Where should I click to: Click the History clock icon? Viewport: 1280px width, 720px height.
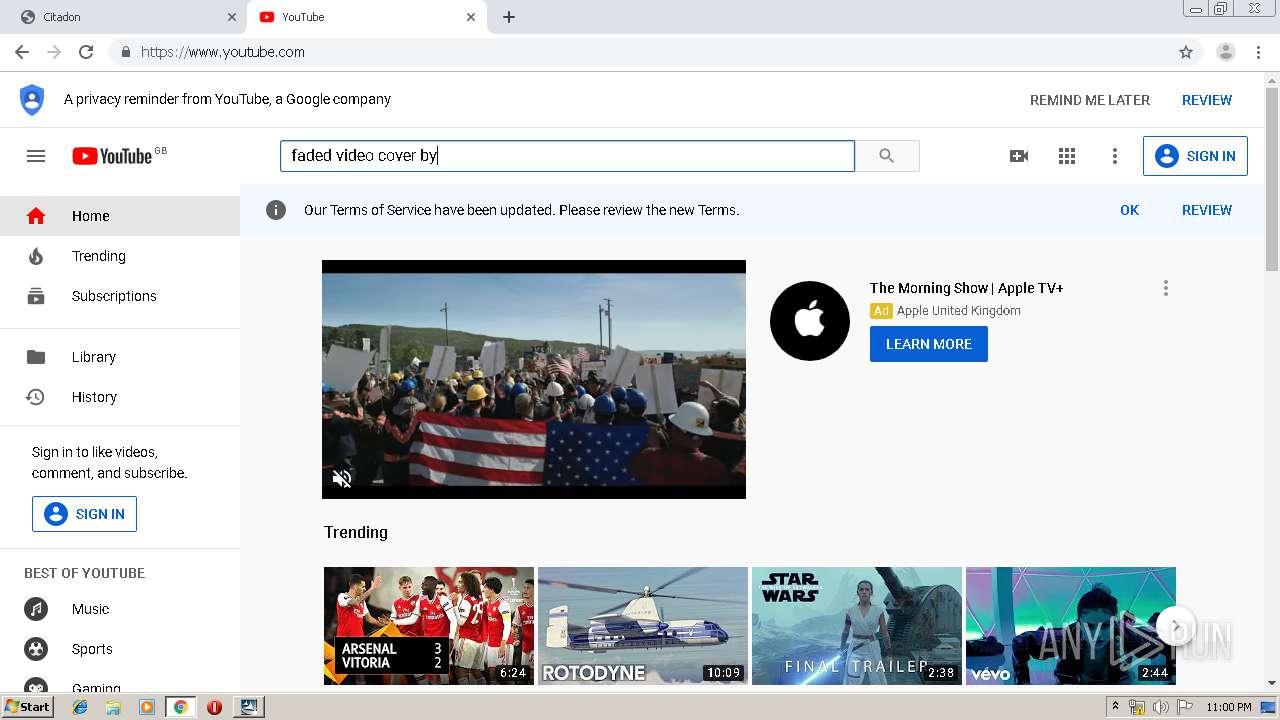36,397
